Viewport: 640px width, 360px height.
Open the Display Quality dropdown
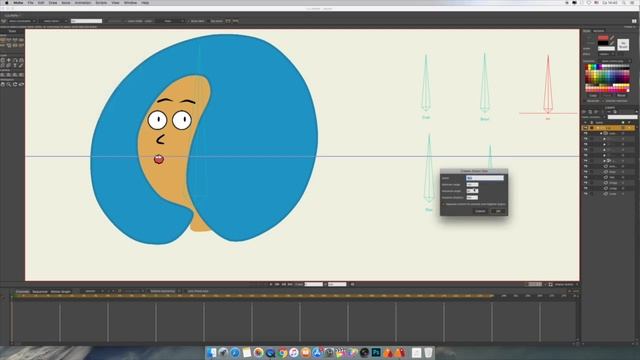[565, 284]
